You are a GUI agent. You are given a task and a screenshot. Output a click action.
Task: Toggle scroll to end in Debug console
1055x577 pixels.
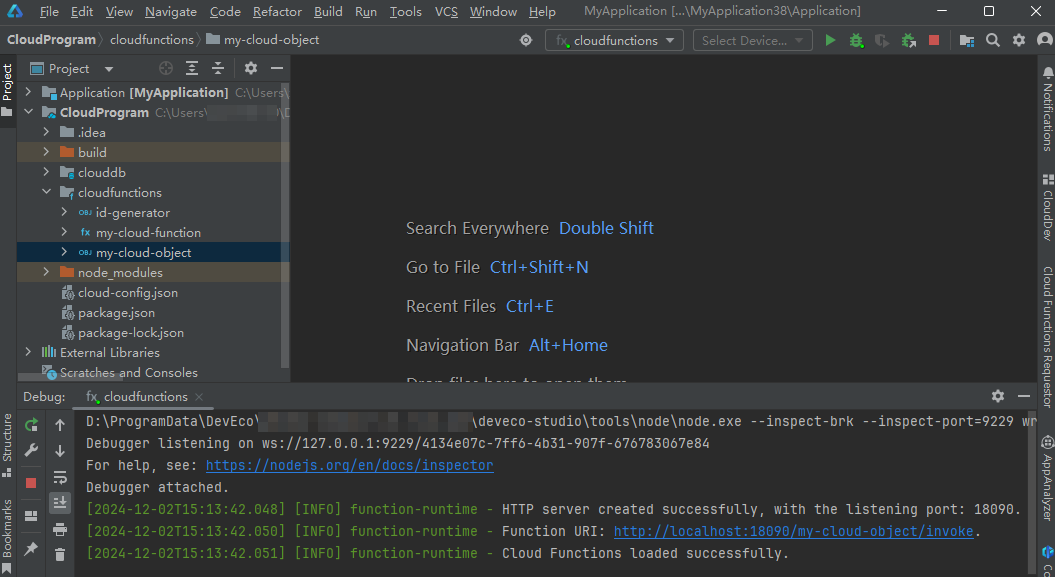coord(60,502)
